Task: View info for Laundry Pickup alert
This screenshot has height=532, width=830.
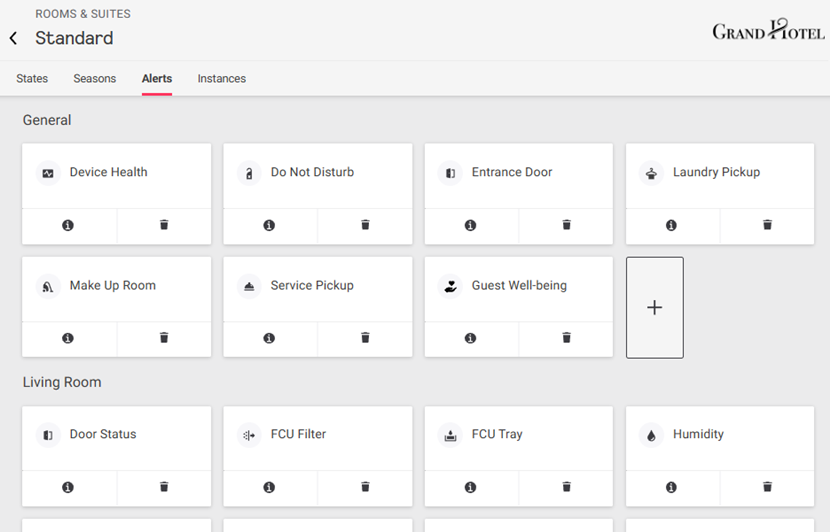Action: [x=671, y=225]
